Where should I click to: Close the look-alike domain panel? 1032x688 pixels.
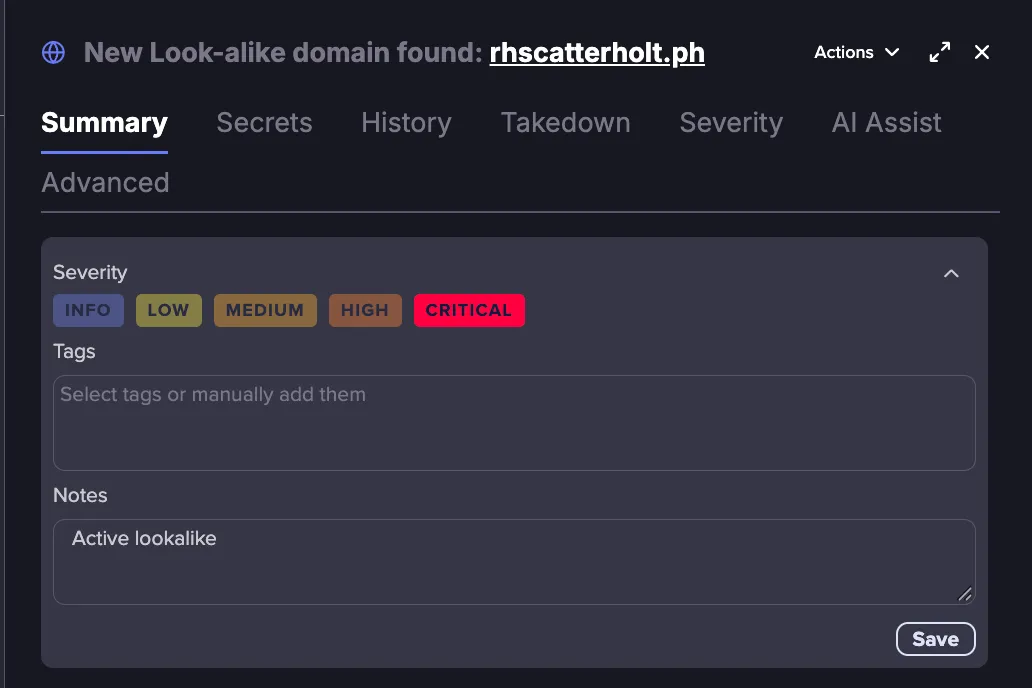click(981, 52)
